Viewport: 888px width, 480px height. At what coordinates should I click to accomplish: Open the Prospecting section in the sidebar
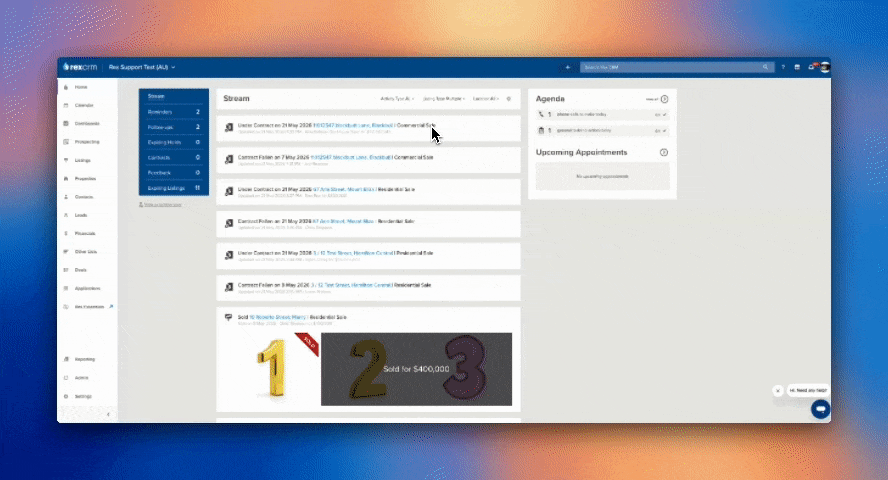pos(87,142)
